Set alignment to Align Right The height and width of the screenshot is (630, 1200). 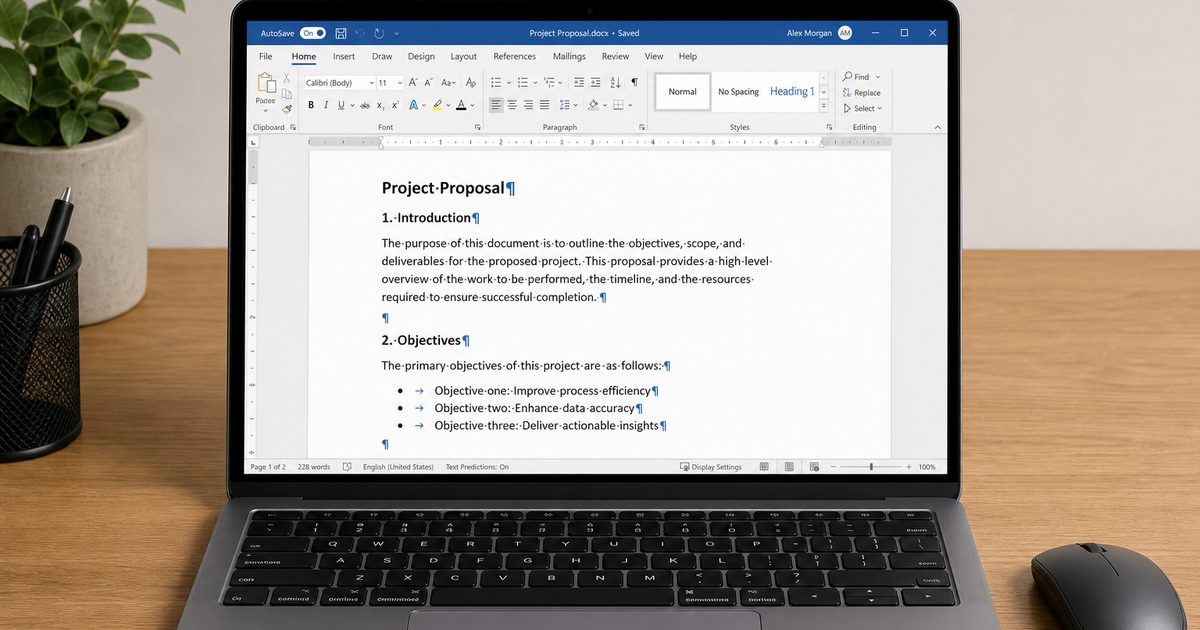(x=528, y=105)
